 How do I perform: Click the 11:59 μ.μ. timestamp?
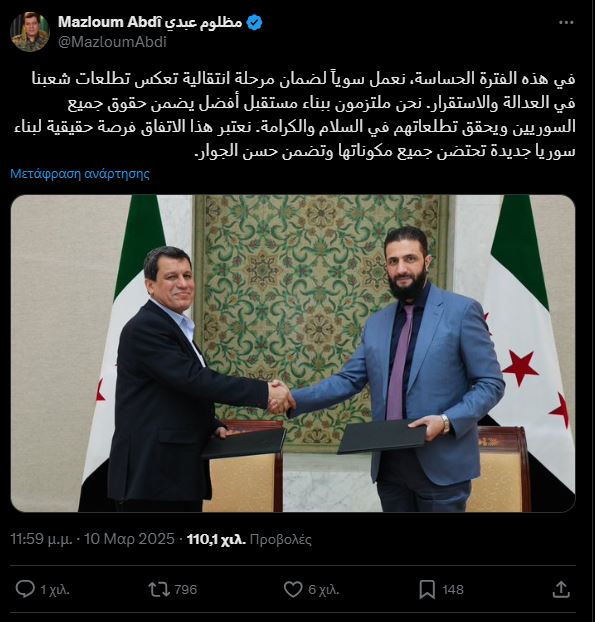41,539
